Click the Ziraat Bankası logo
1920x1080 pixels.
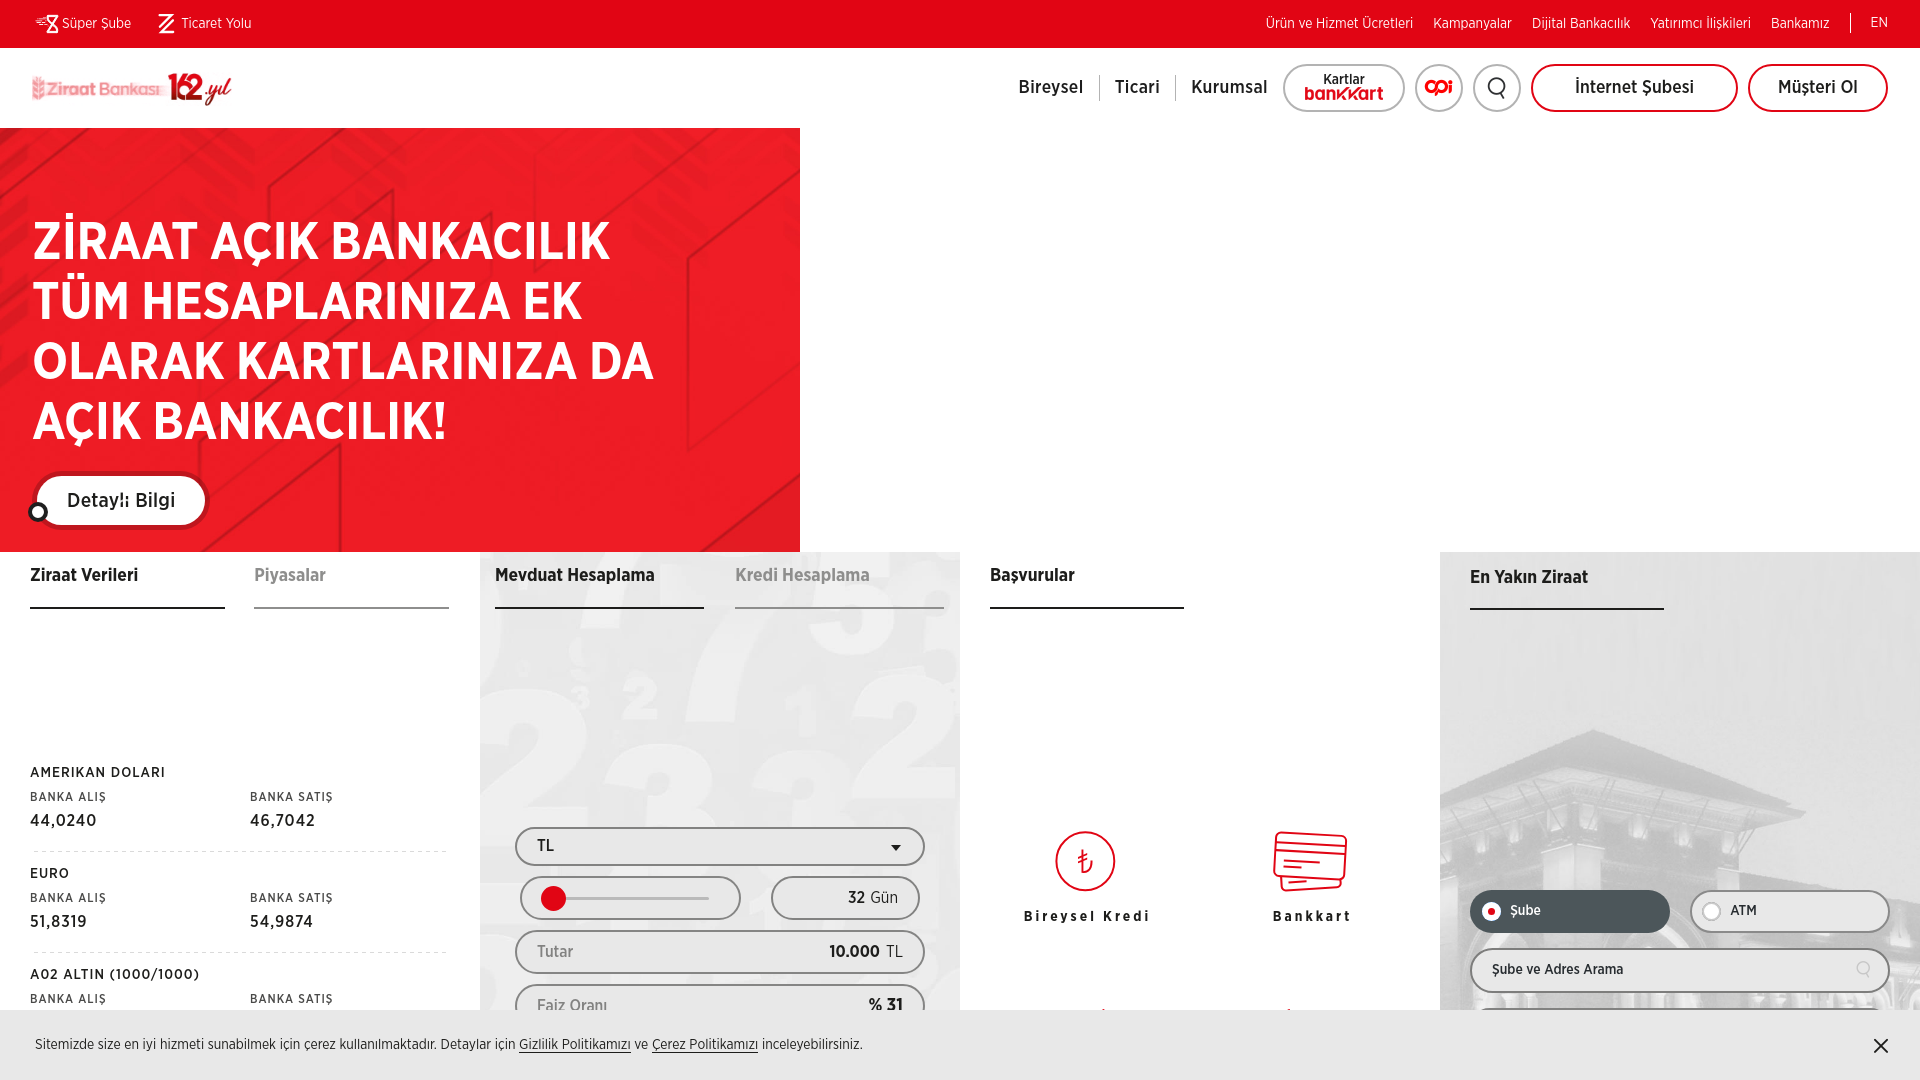(x=131, y=88)
